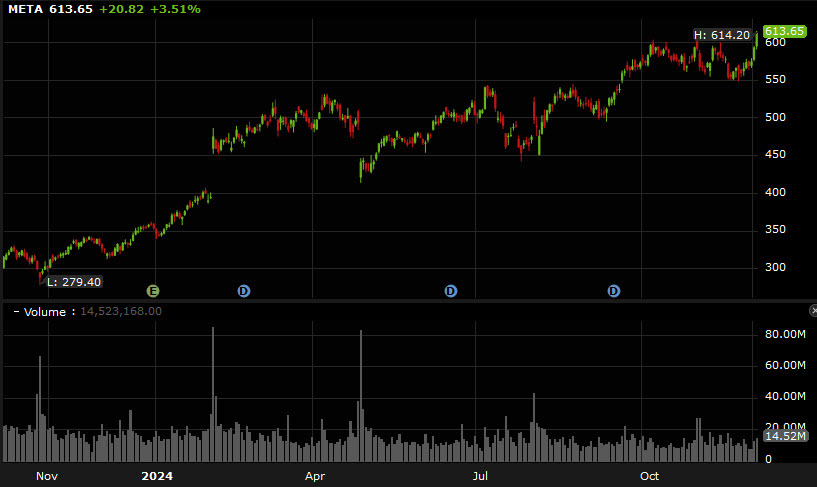Click the dividend D marker before April
Viewport: 817px width, 487px height.
point(243,291)
